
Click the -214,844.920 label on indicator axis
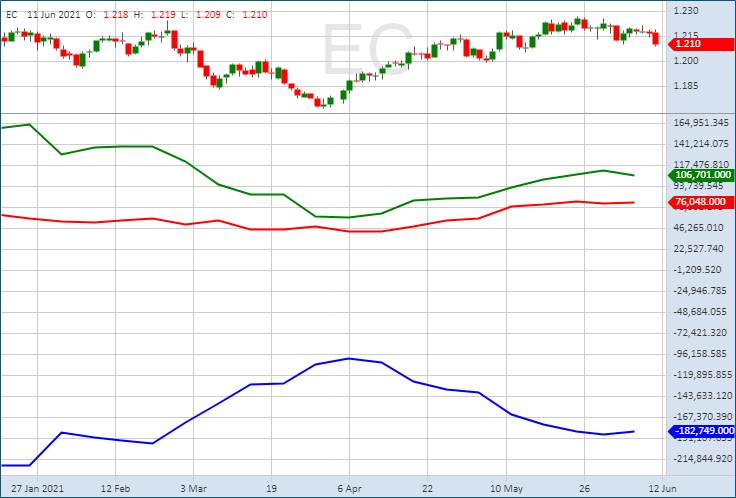701,459
